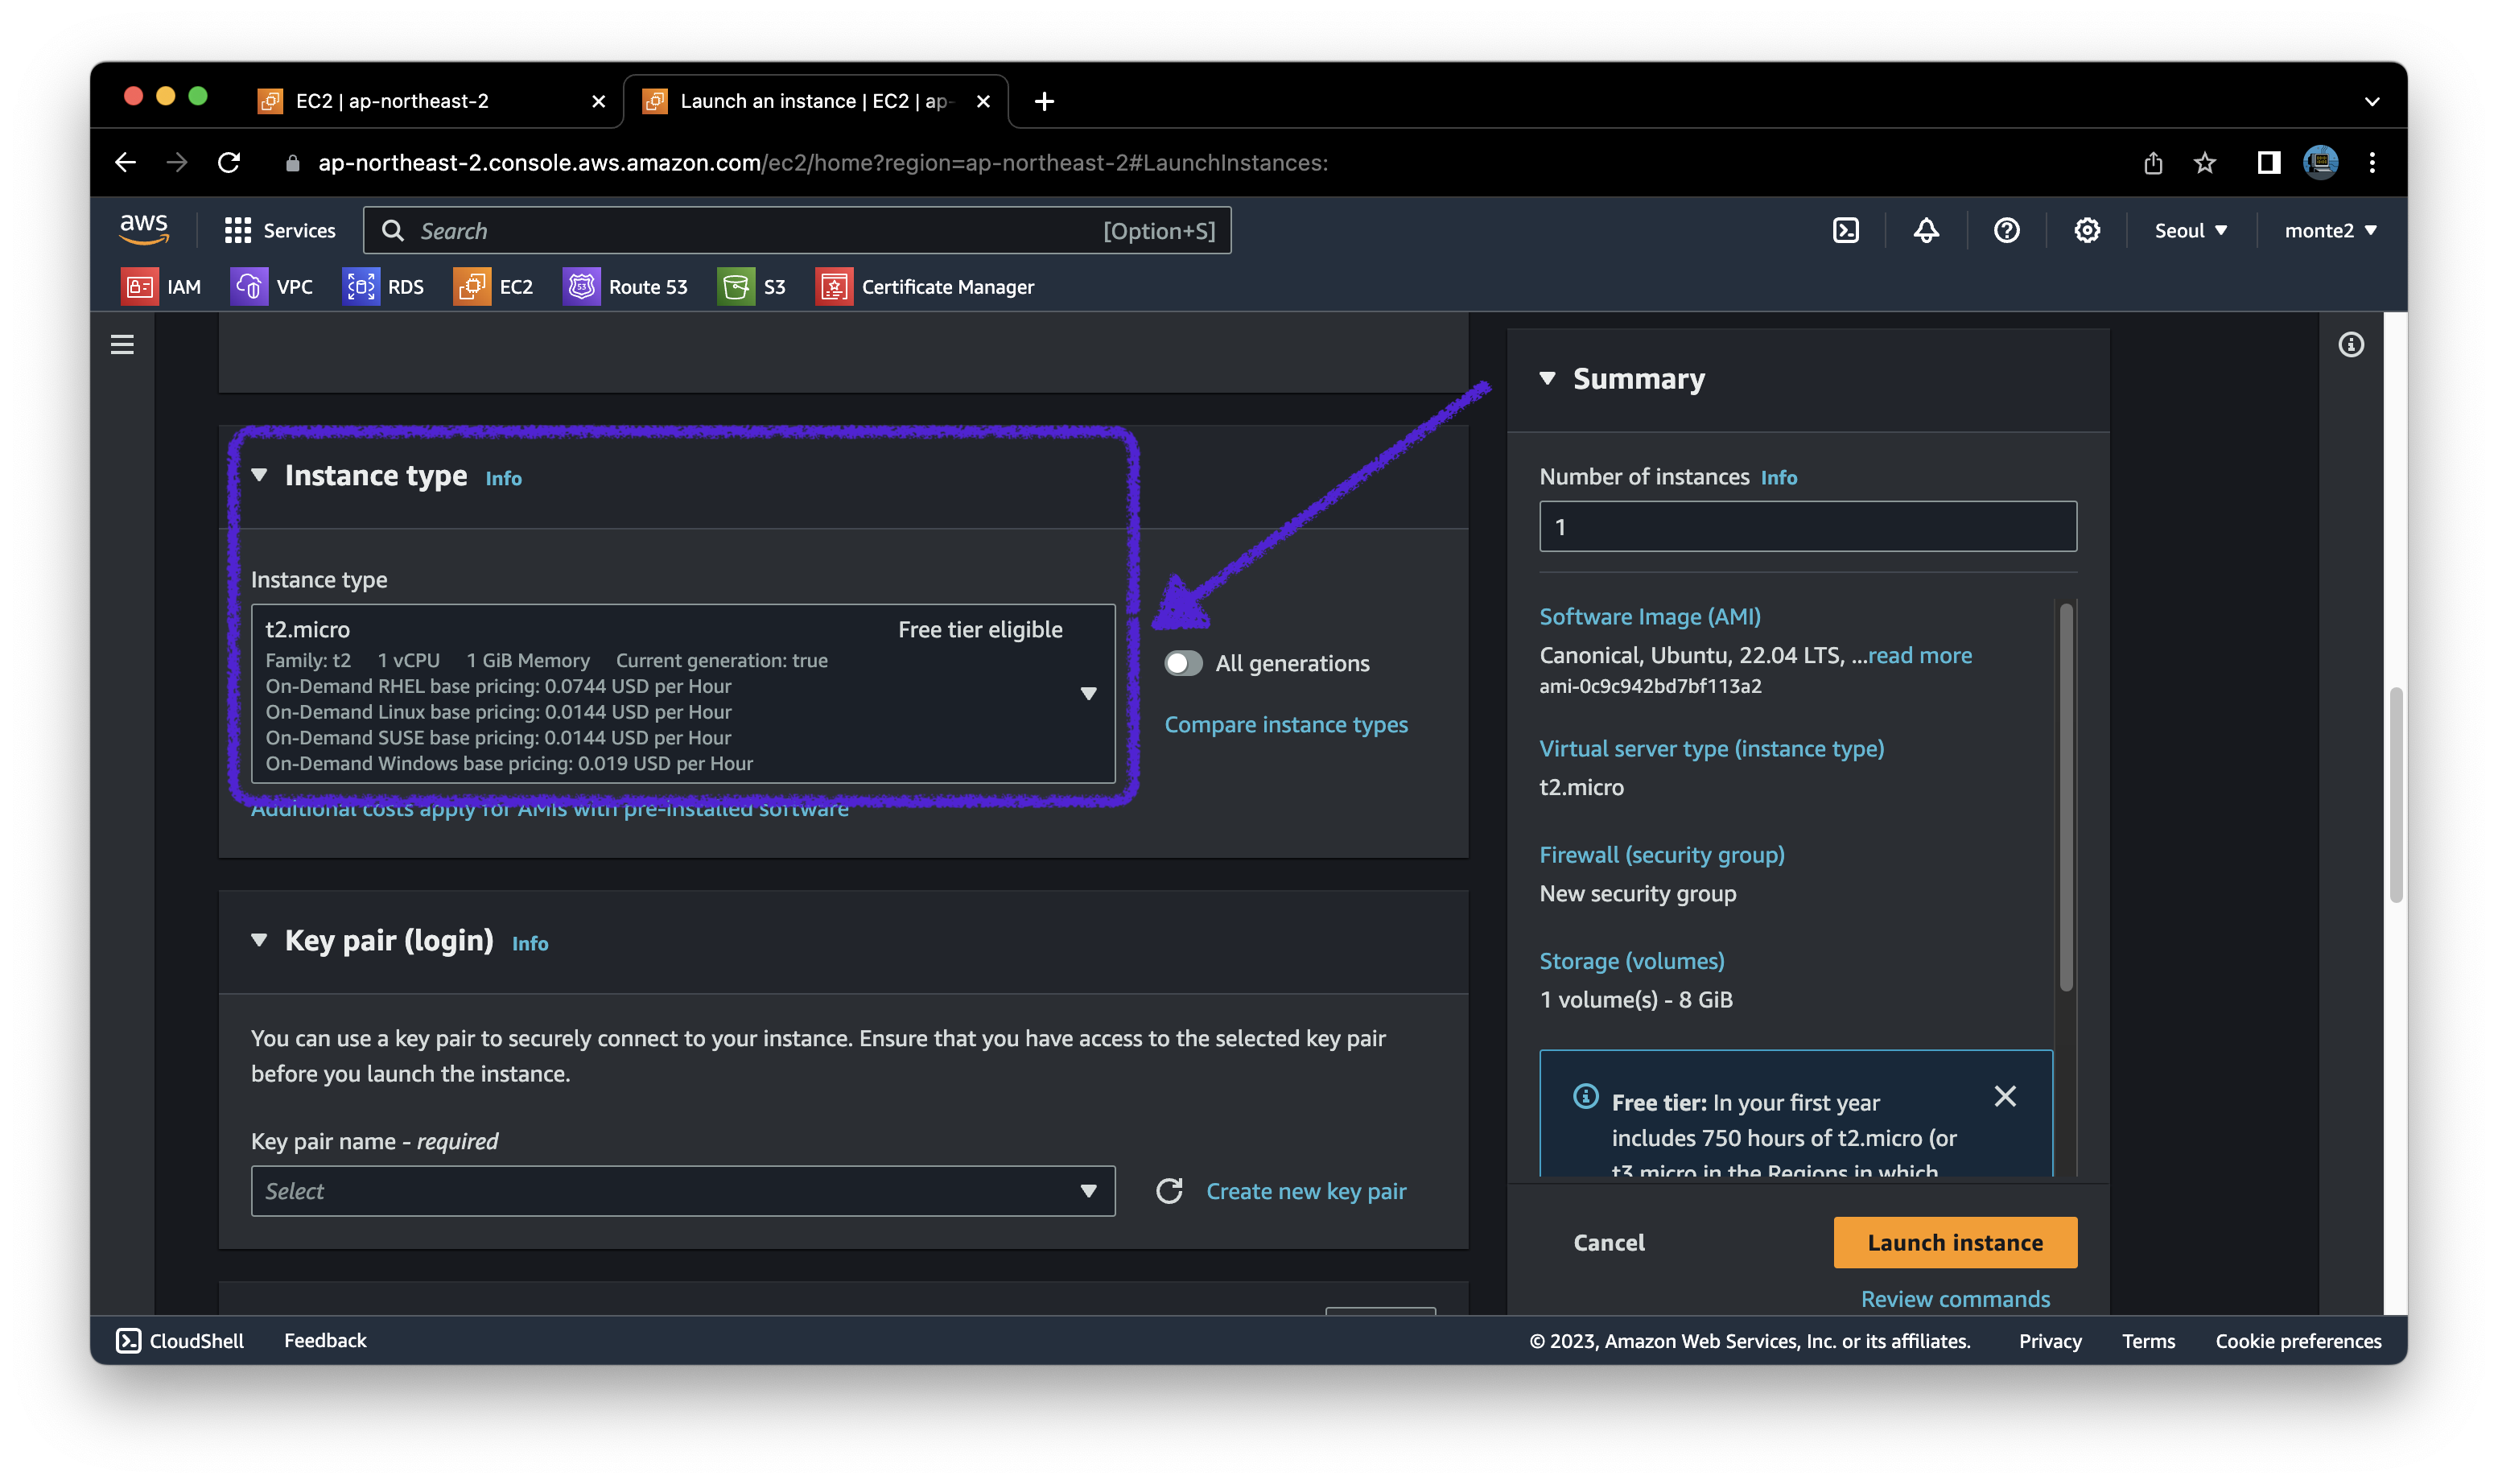Open the Certificate Manager shortcut
Viewport: 2498px width, 1484px height.
click(925, 287)
